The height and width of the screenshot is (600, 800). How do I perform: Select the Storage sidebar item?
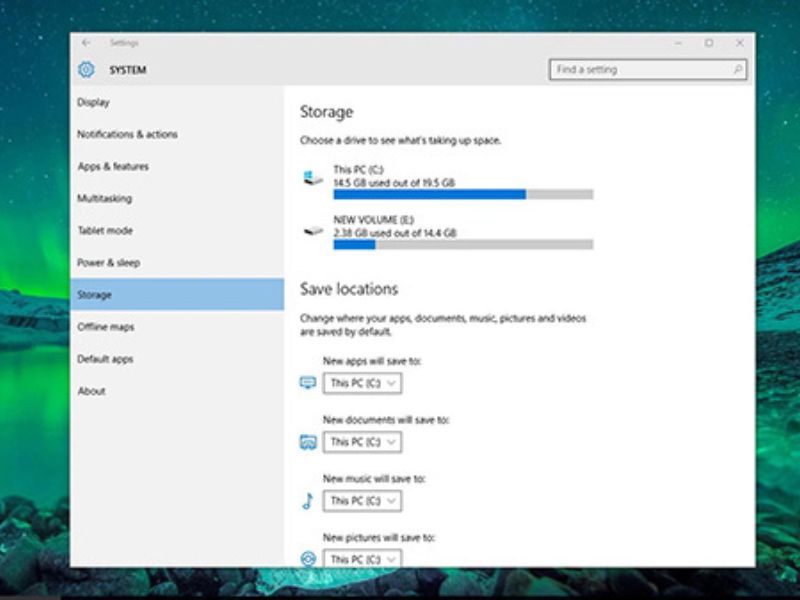click(177, 294)
